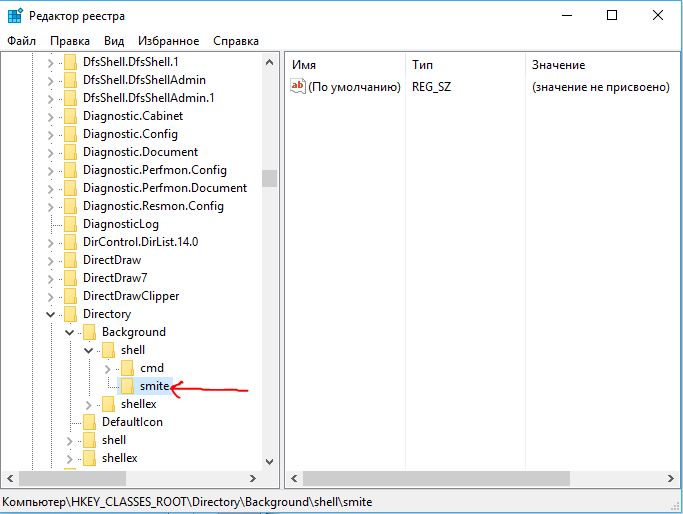The width and height of the screenshot is (683, 514).
Task: Click the status bar registry path
Action: pos(187,502)
